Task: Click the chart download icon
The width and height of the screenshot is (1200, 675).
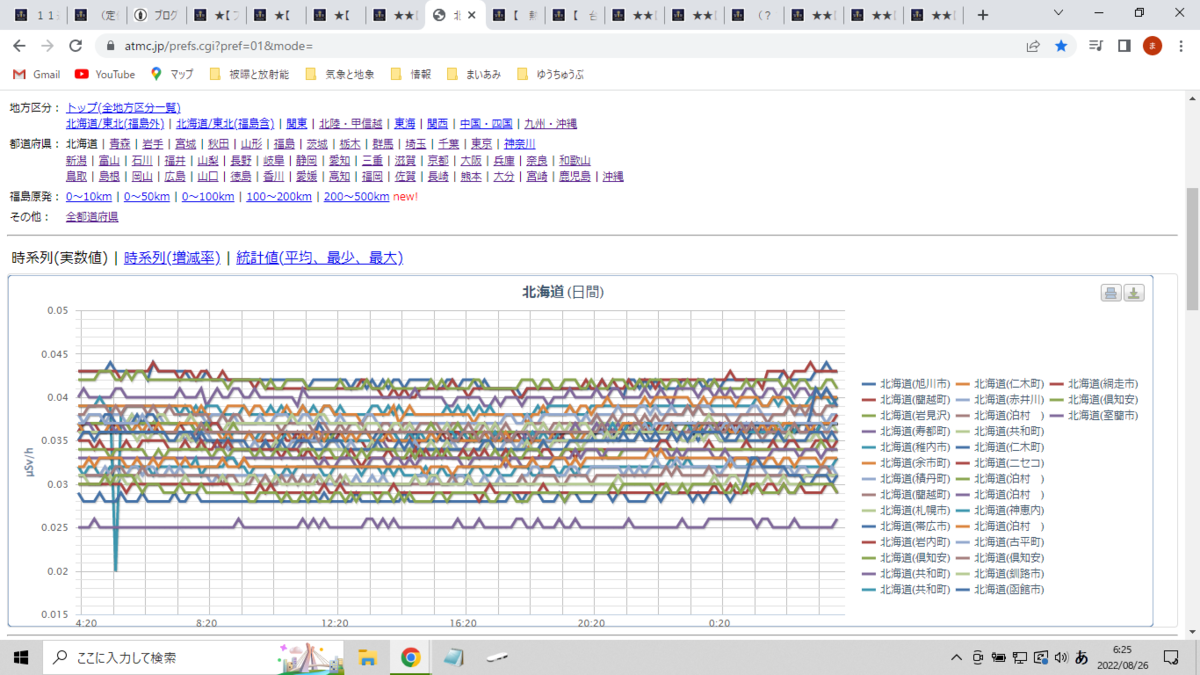Action: 1134,293
